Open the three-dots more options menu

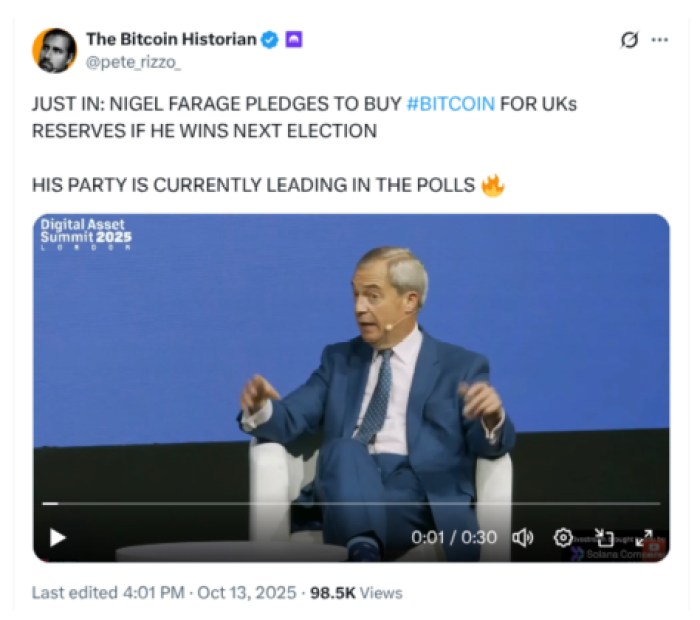click(660, 40)
